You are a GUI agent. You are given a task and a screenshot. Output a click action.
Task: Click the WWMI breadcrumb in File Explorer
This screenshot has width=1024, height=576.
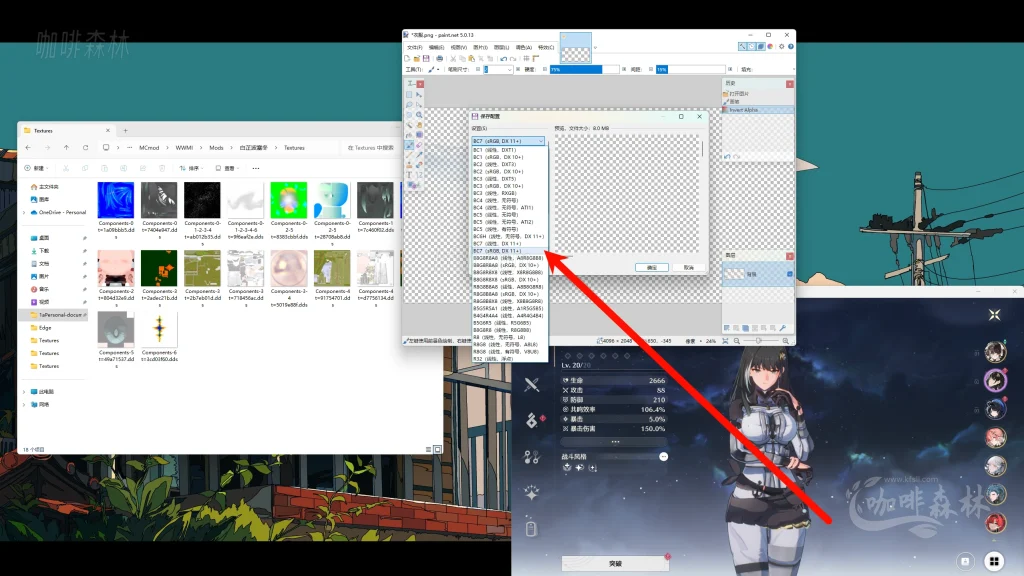point(184,148)
